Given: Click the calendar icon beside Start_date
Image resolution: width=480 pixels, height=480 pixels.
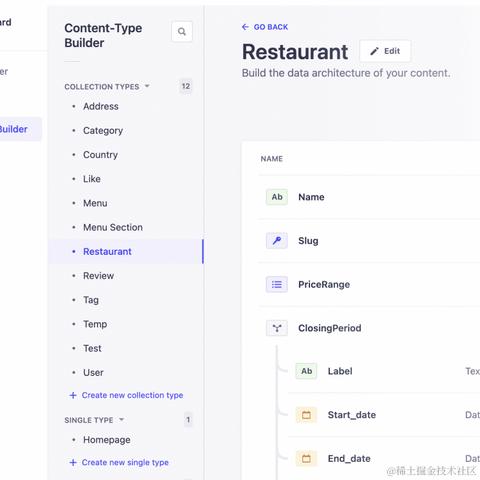Looking at the screenshot, I should tap(306, 415).
